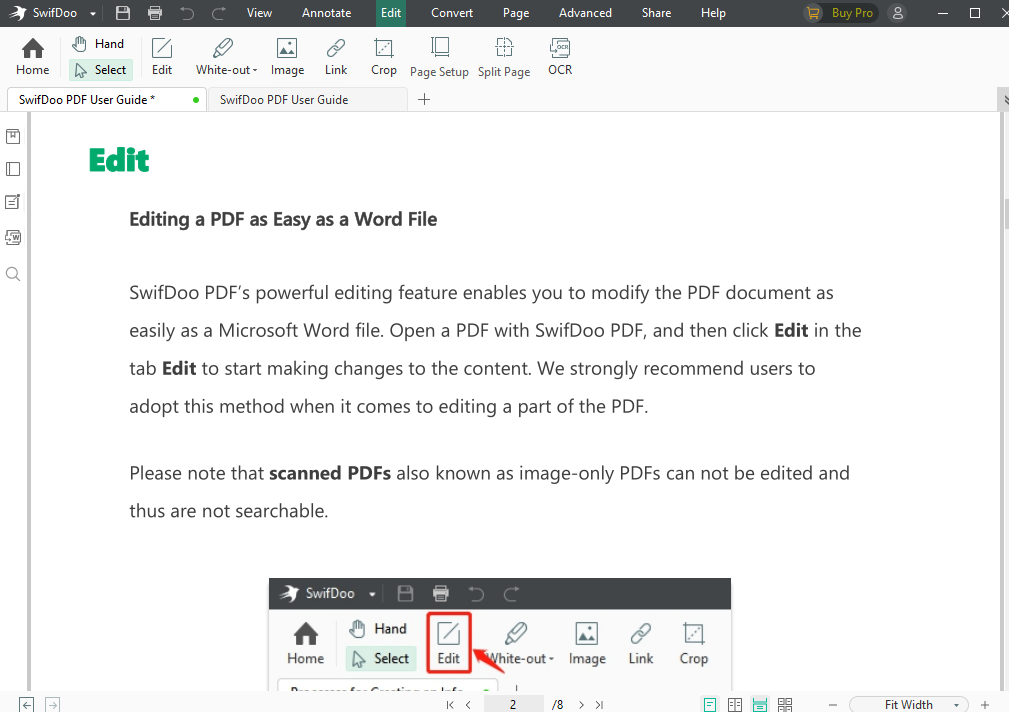
Task: Go forward to the next view
Action: tap(53, 704)
